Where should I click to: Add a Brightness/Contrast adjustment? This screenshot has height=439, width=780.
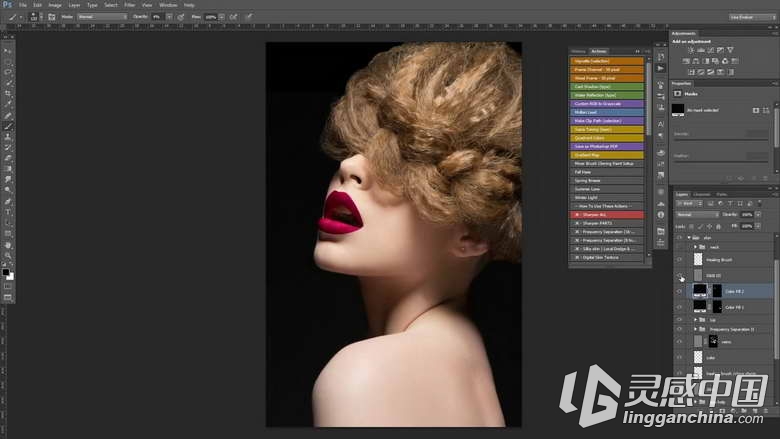[691, 50]
